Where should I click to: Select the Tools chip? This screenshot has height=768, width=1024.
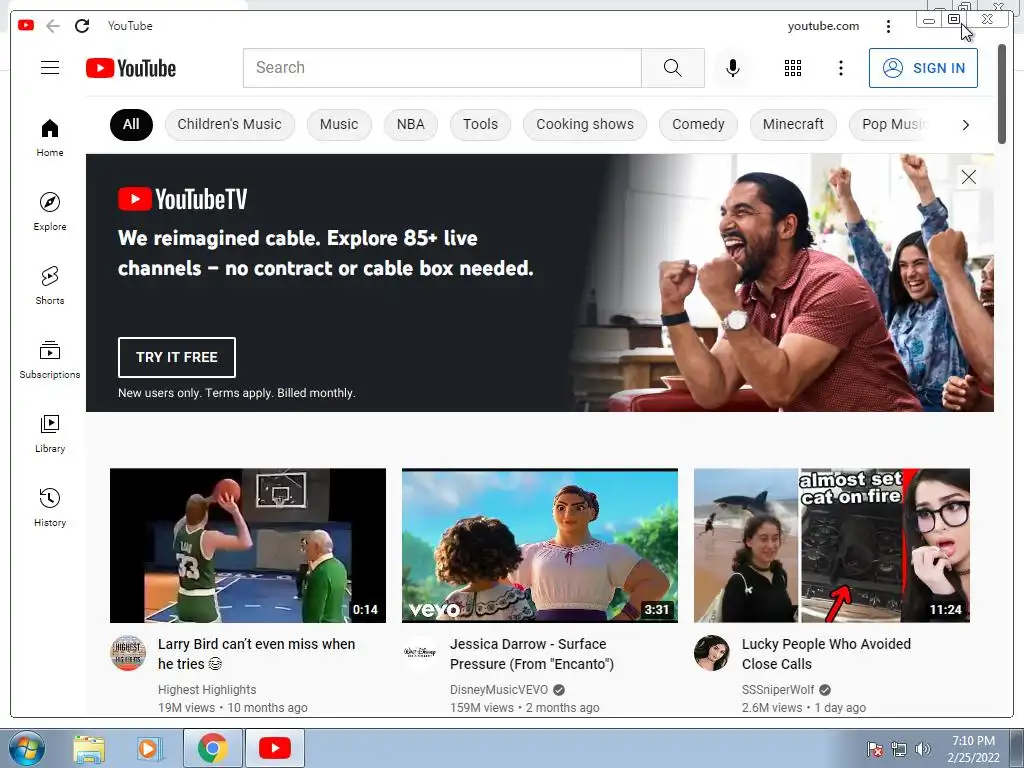pyautogui.click(x=481, y=124)
